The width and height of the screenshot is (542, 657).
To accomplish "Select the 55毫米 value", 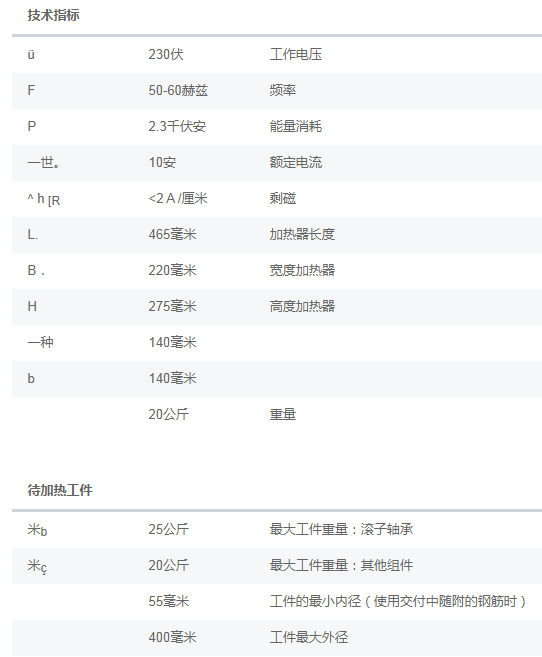I will (x=168, y=602).
